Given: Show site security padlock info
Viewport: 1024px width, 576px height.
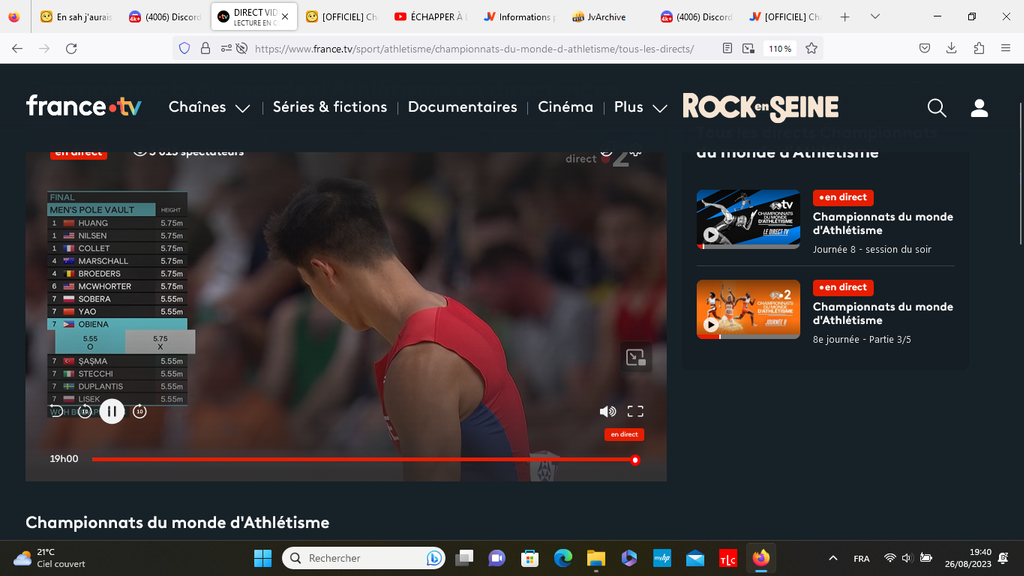Looking at the screenshot, I should click(x=205, y=48).
